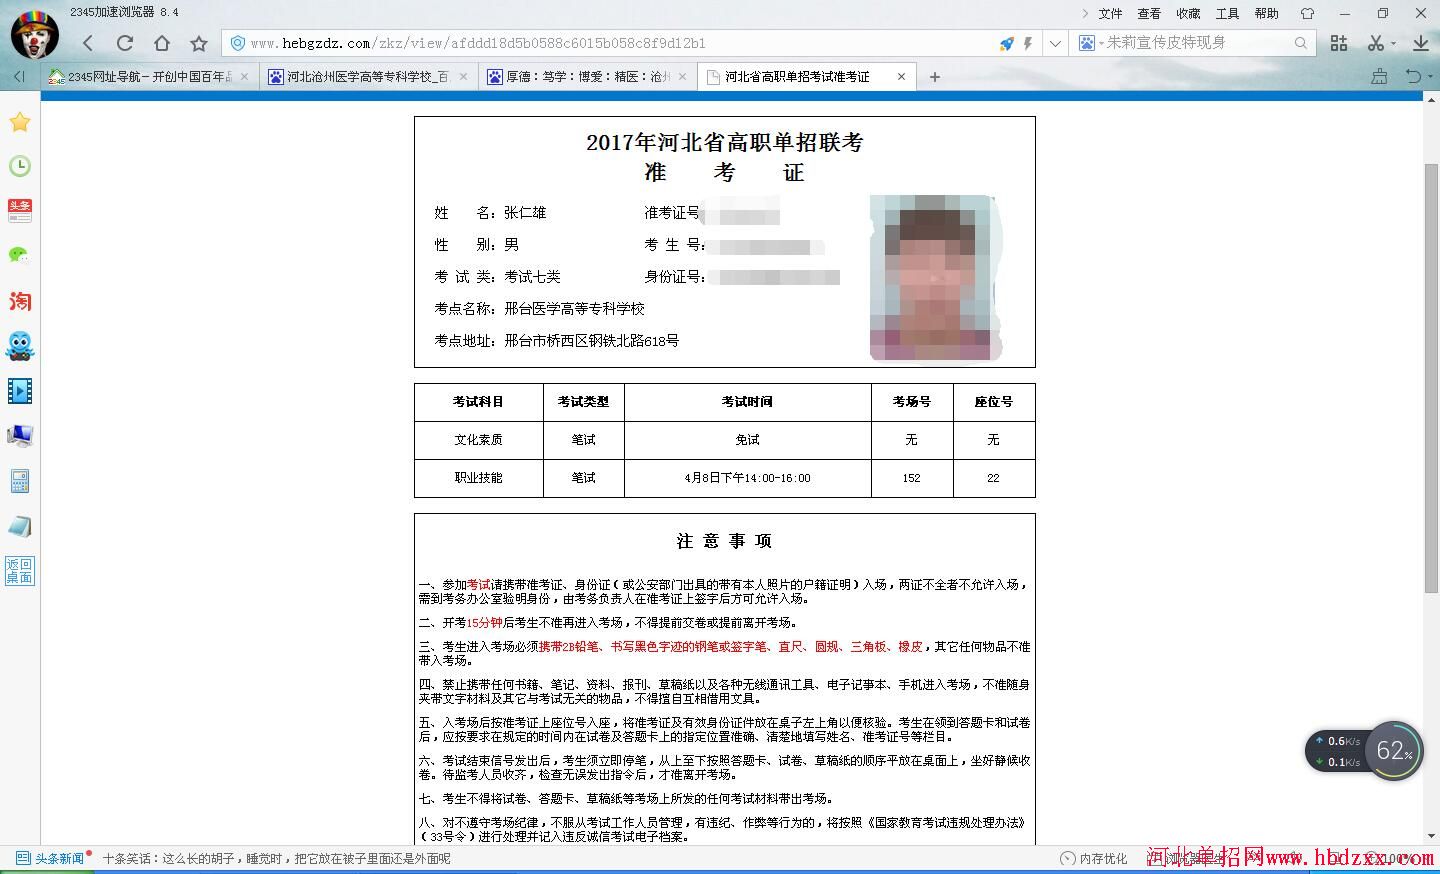Click the rocket speed-mode icon
Viewport: 1440px width, 874px height.
(1007, 43)
